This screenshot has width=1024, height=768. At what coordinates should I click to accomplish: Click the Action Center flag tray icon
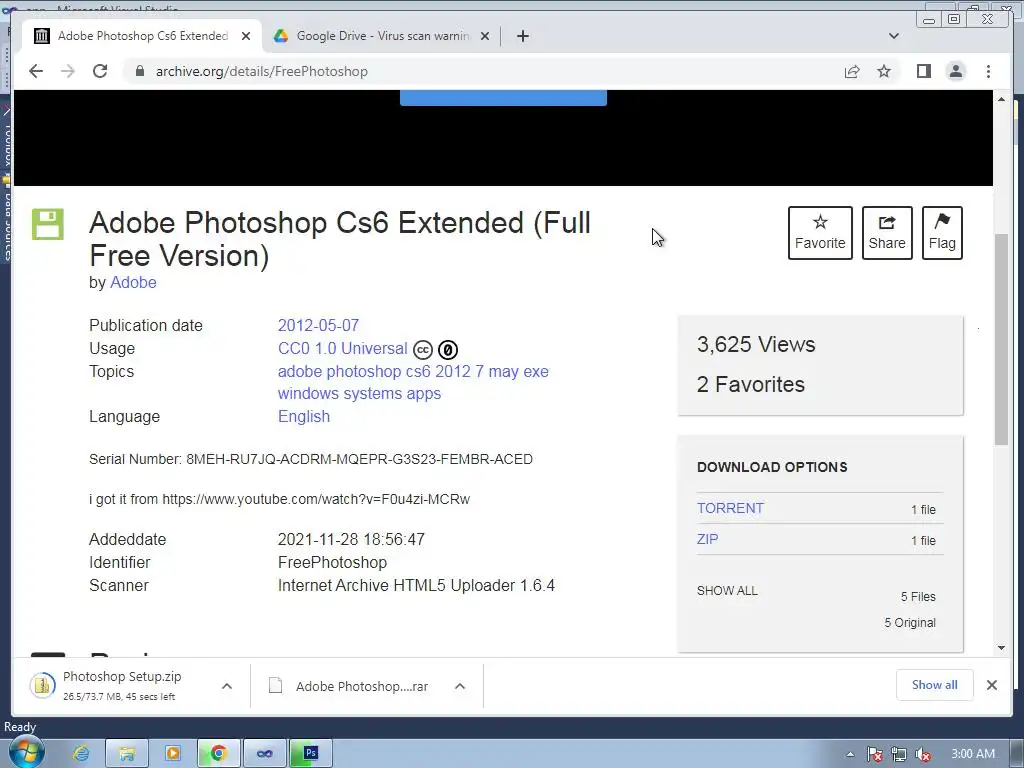[x=874, y=754]
